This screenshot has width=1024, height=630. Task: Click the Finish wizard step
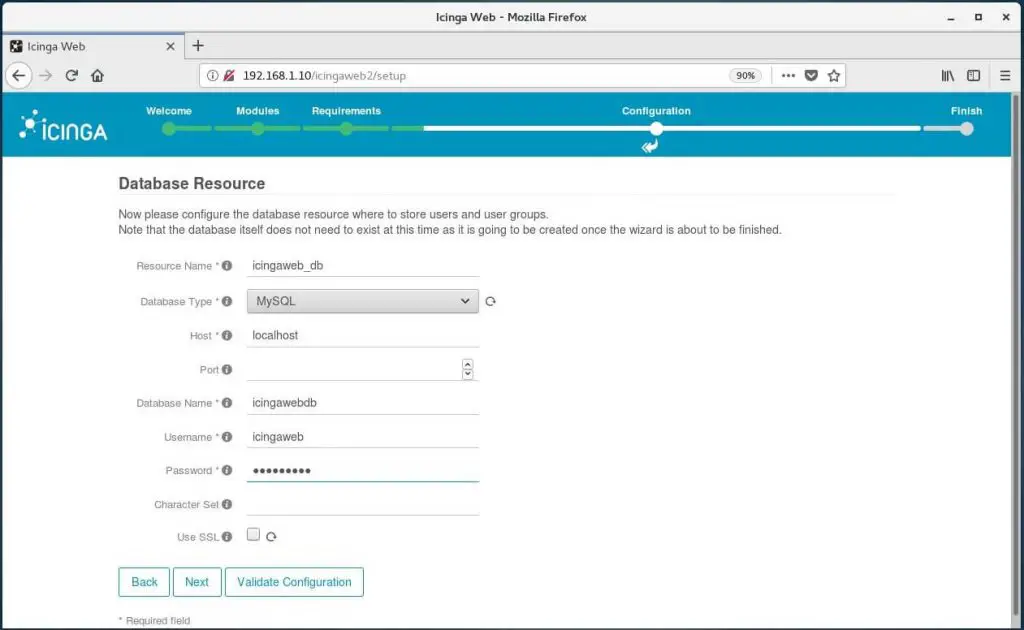966,111
